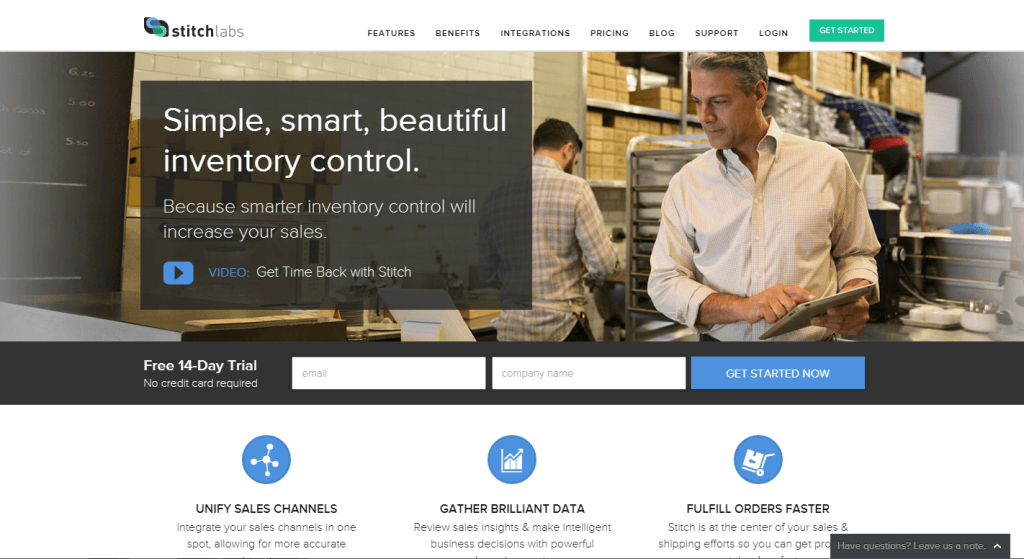1024x559 pixels.
Task: Click the Login link
Action: click(x=773, y=33)
